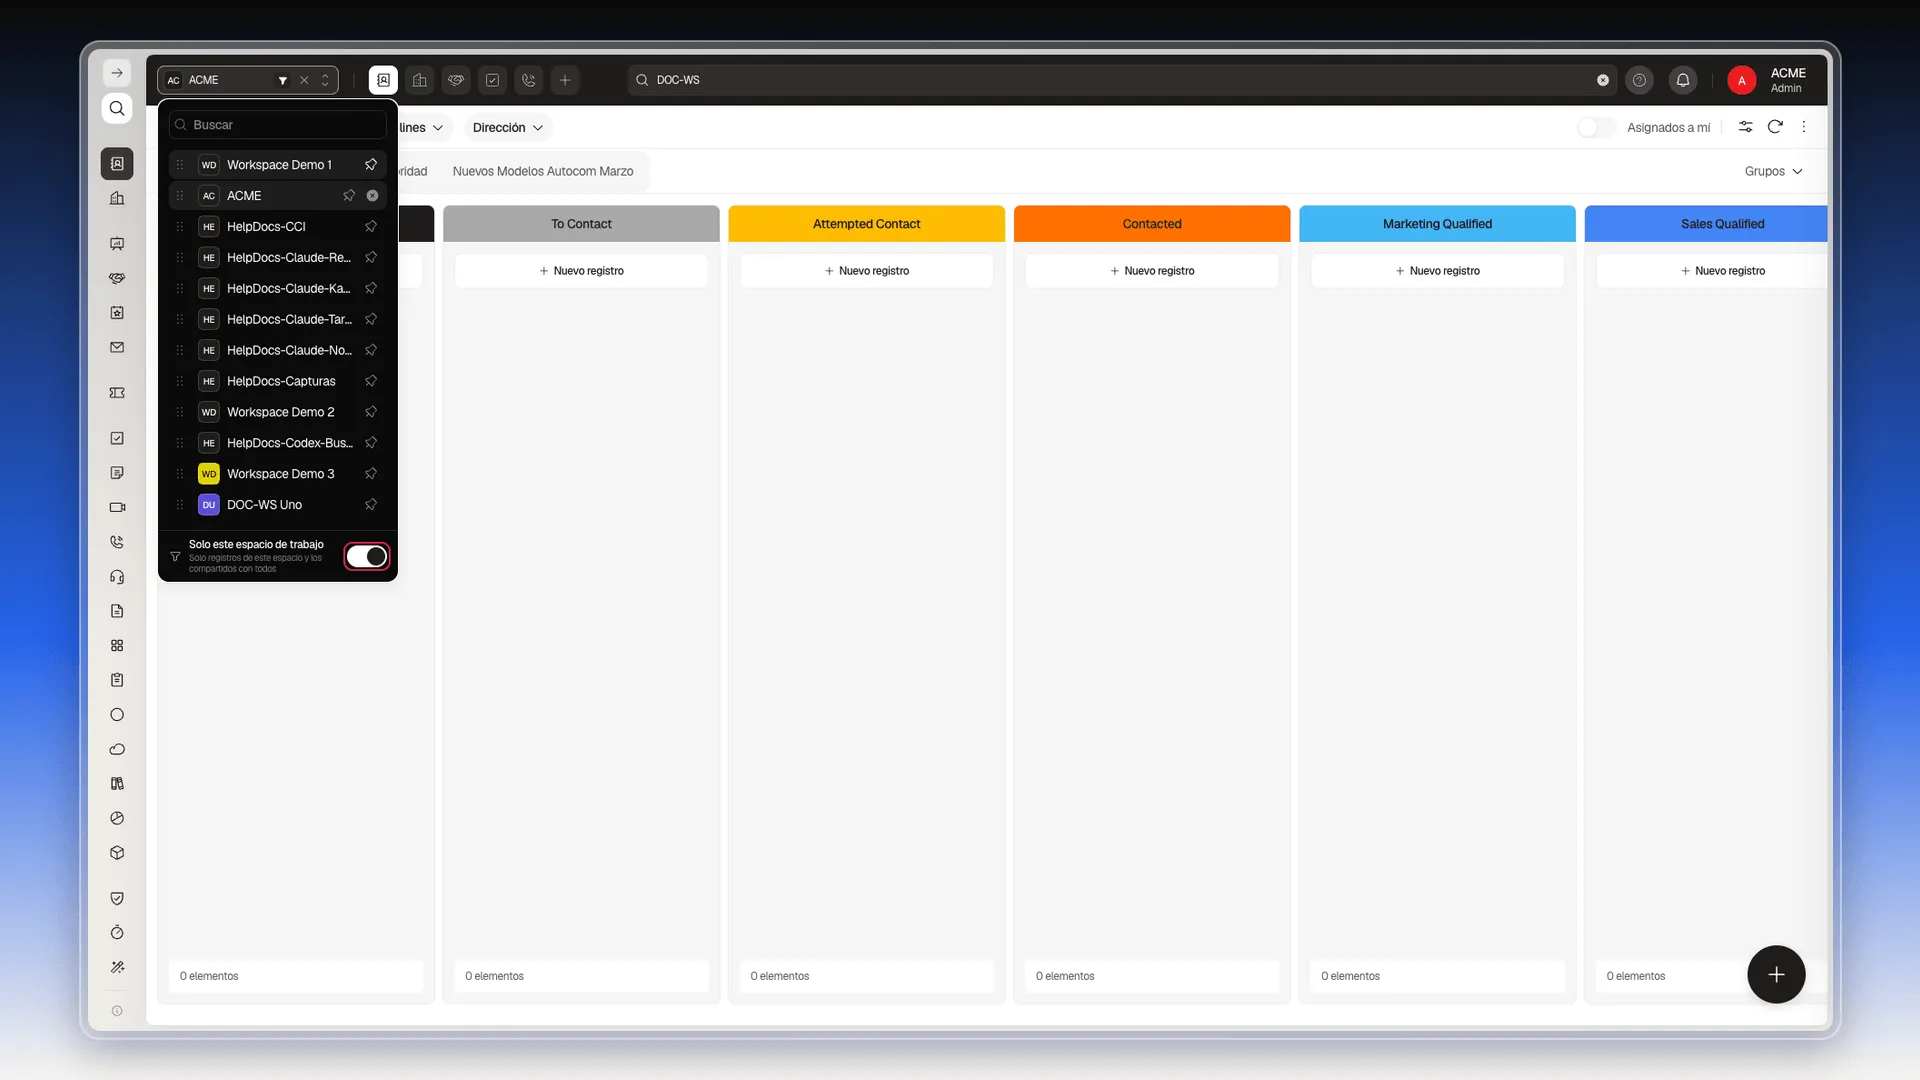
Task: Open the Grupos dropdown
Action: point(1773,172)
